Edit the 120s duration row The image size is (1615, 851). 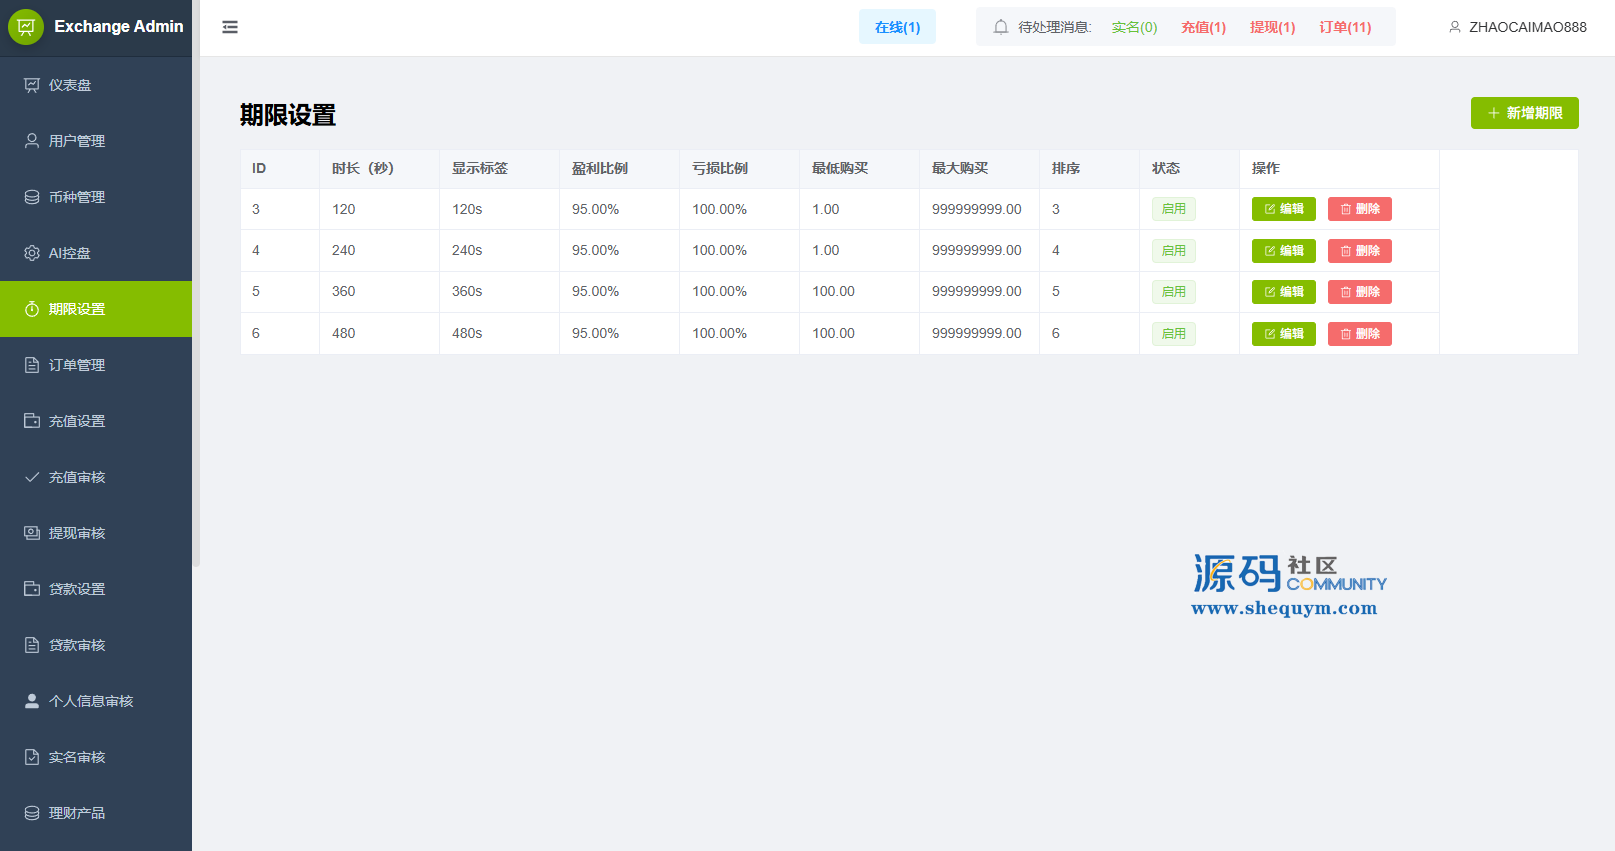click(1283, 209)
